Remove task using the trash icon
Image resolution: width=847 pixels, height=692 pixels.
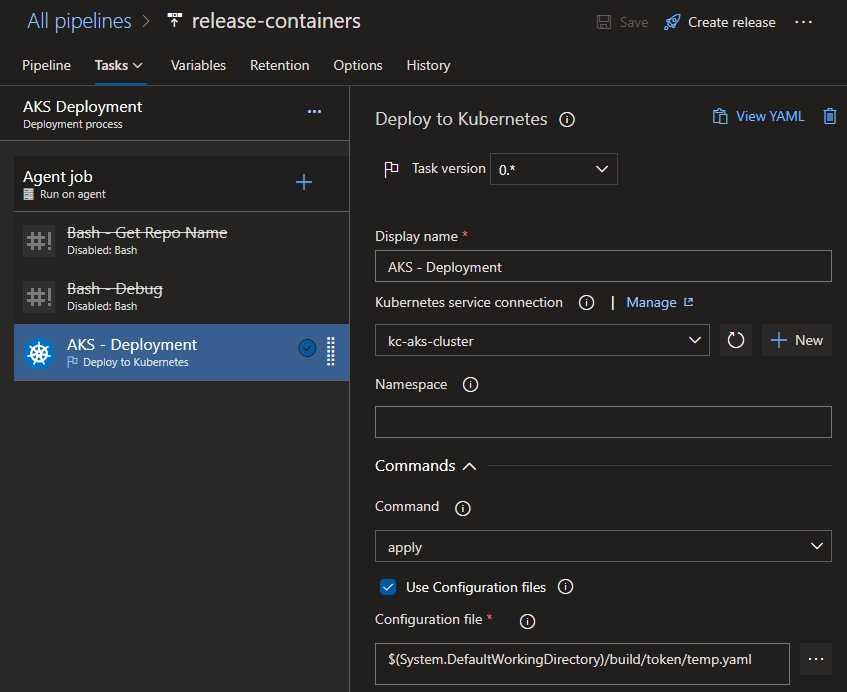point(830,116)
